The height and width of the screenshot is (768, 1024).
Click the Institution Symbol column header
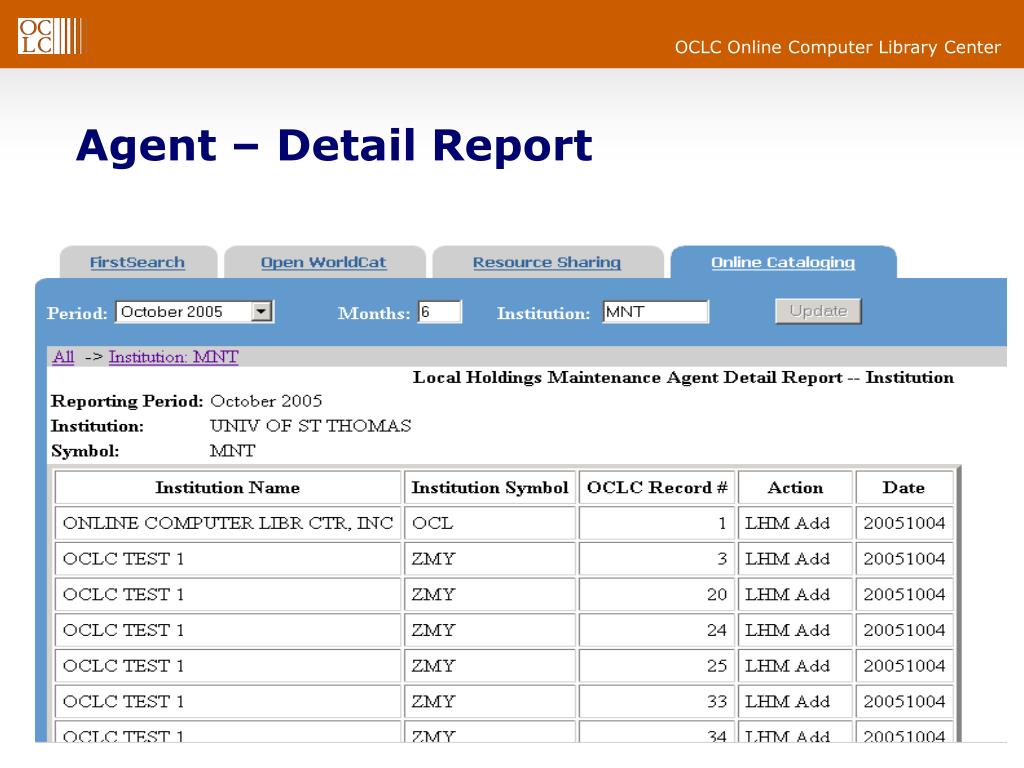pyautogui.click(x=490, y=487)
